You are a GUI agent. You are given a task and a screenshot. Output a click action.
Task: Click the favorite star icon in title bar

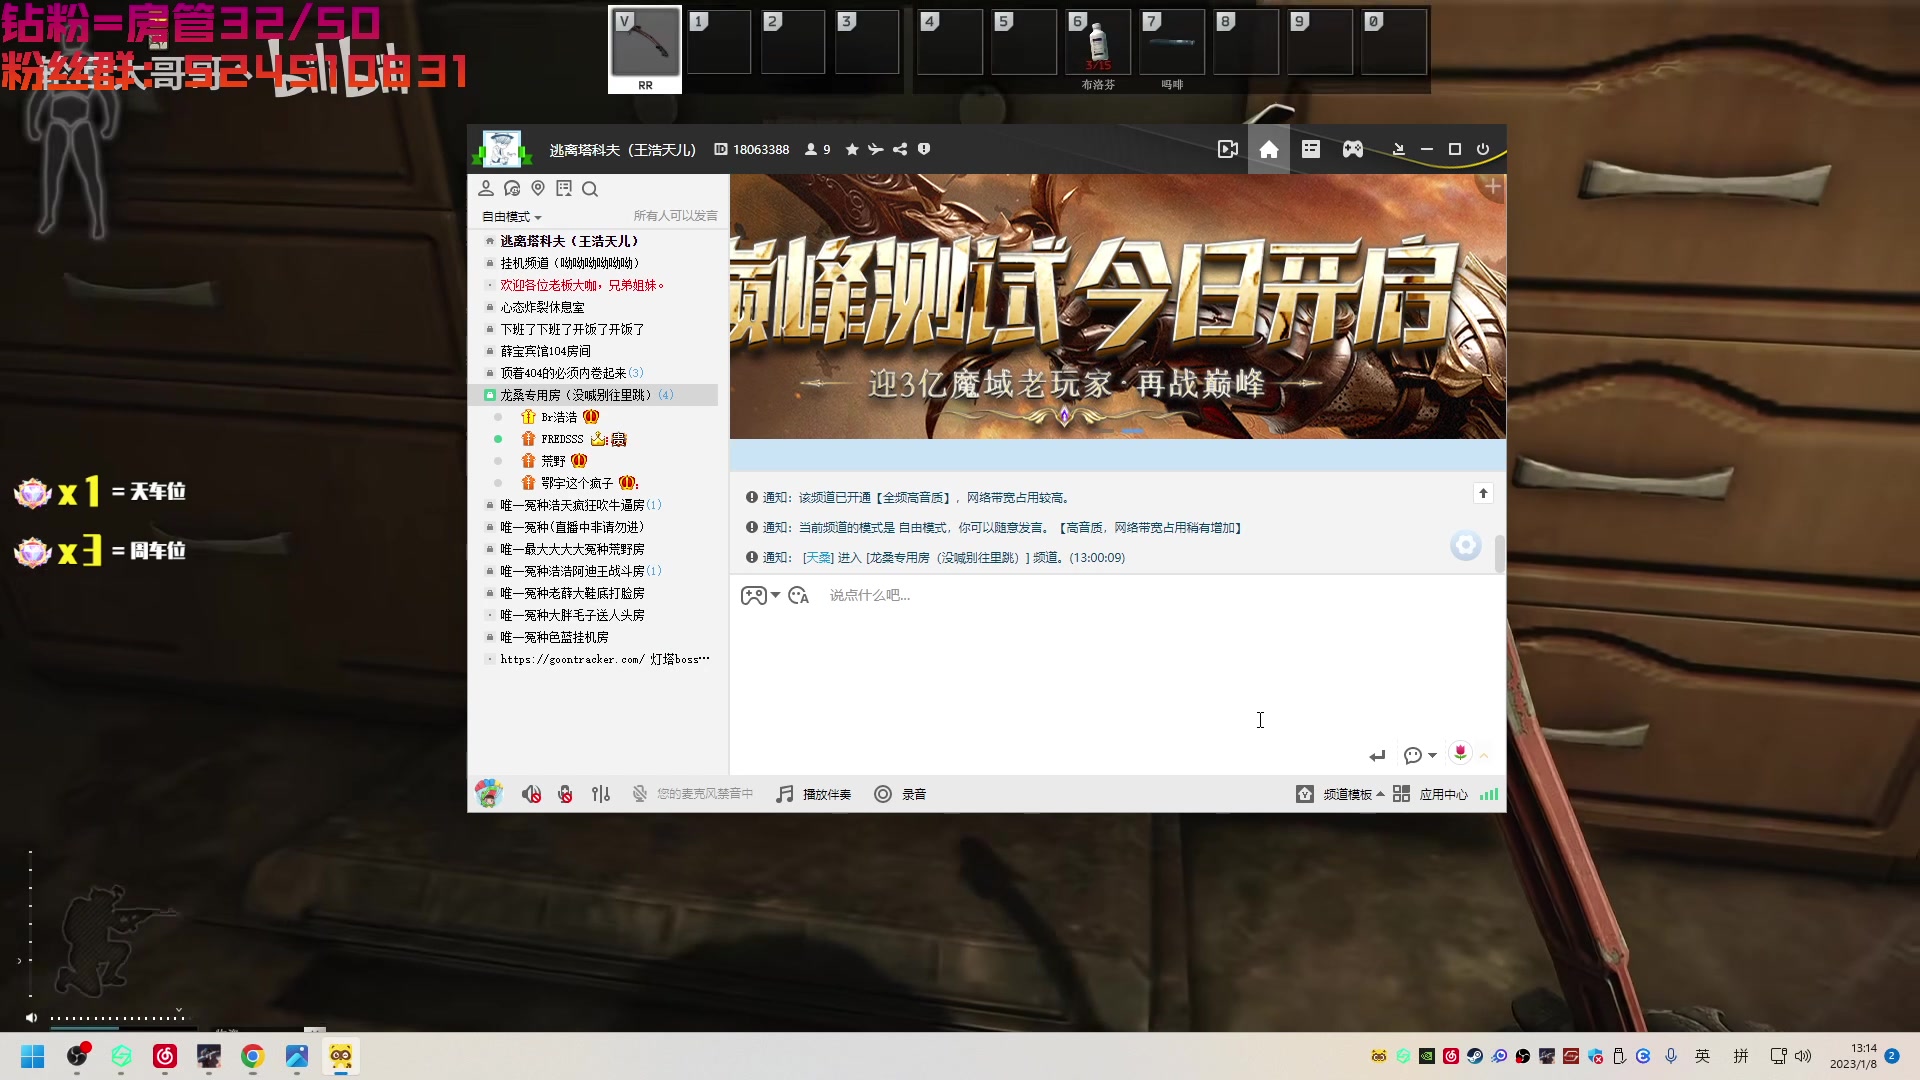click(852, 149)
